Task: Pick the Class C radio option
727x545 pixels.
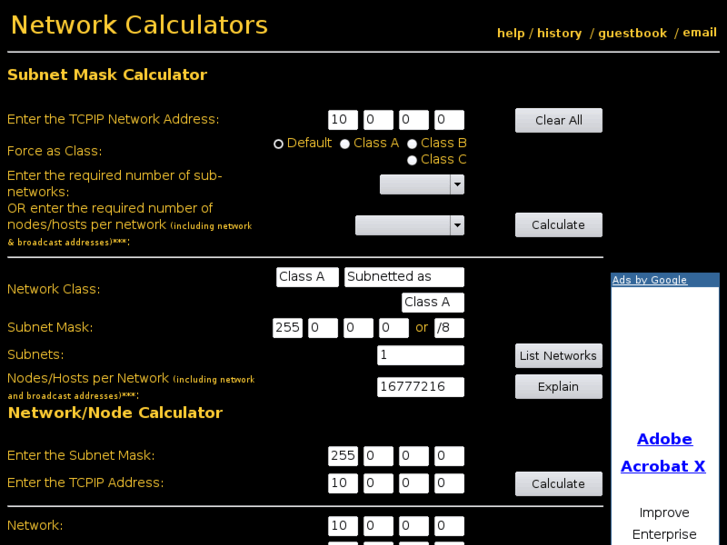Action: click(x=412, y=160)
